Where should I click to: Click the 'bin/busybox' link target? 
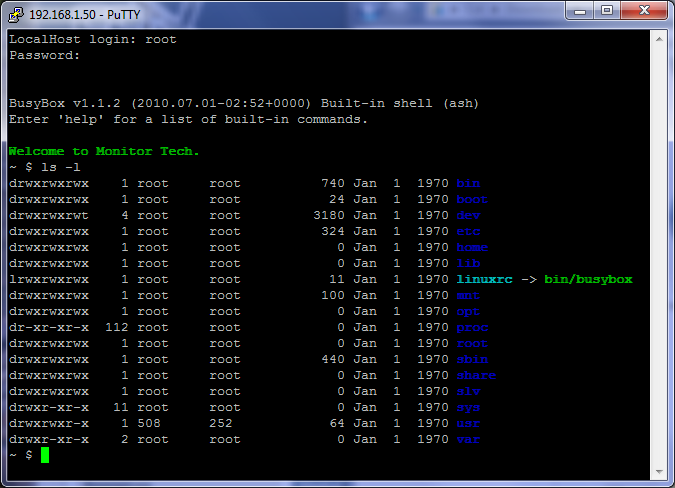pos(588,280)
